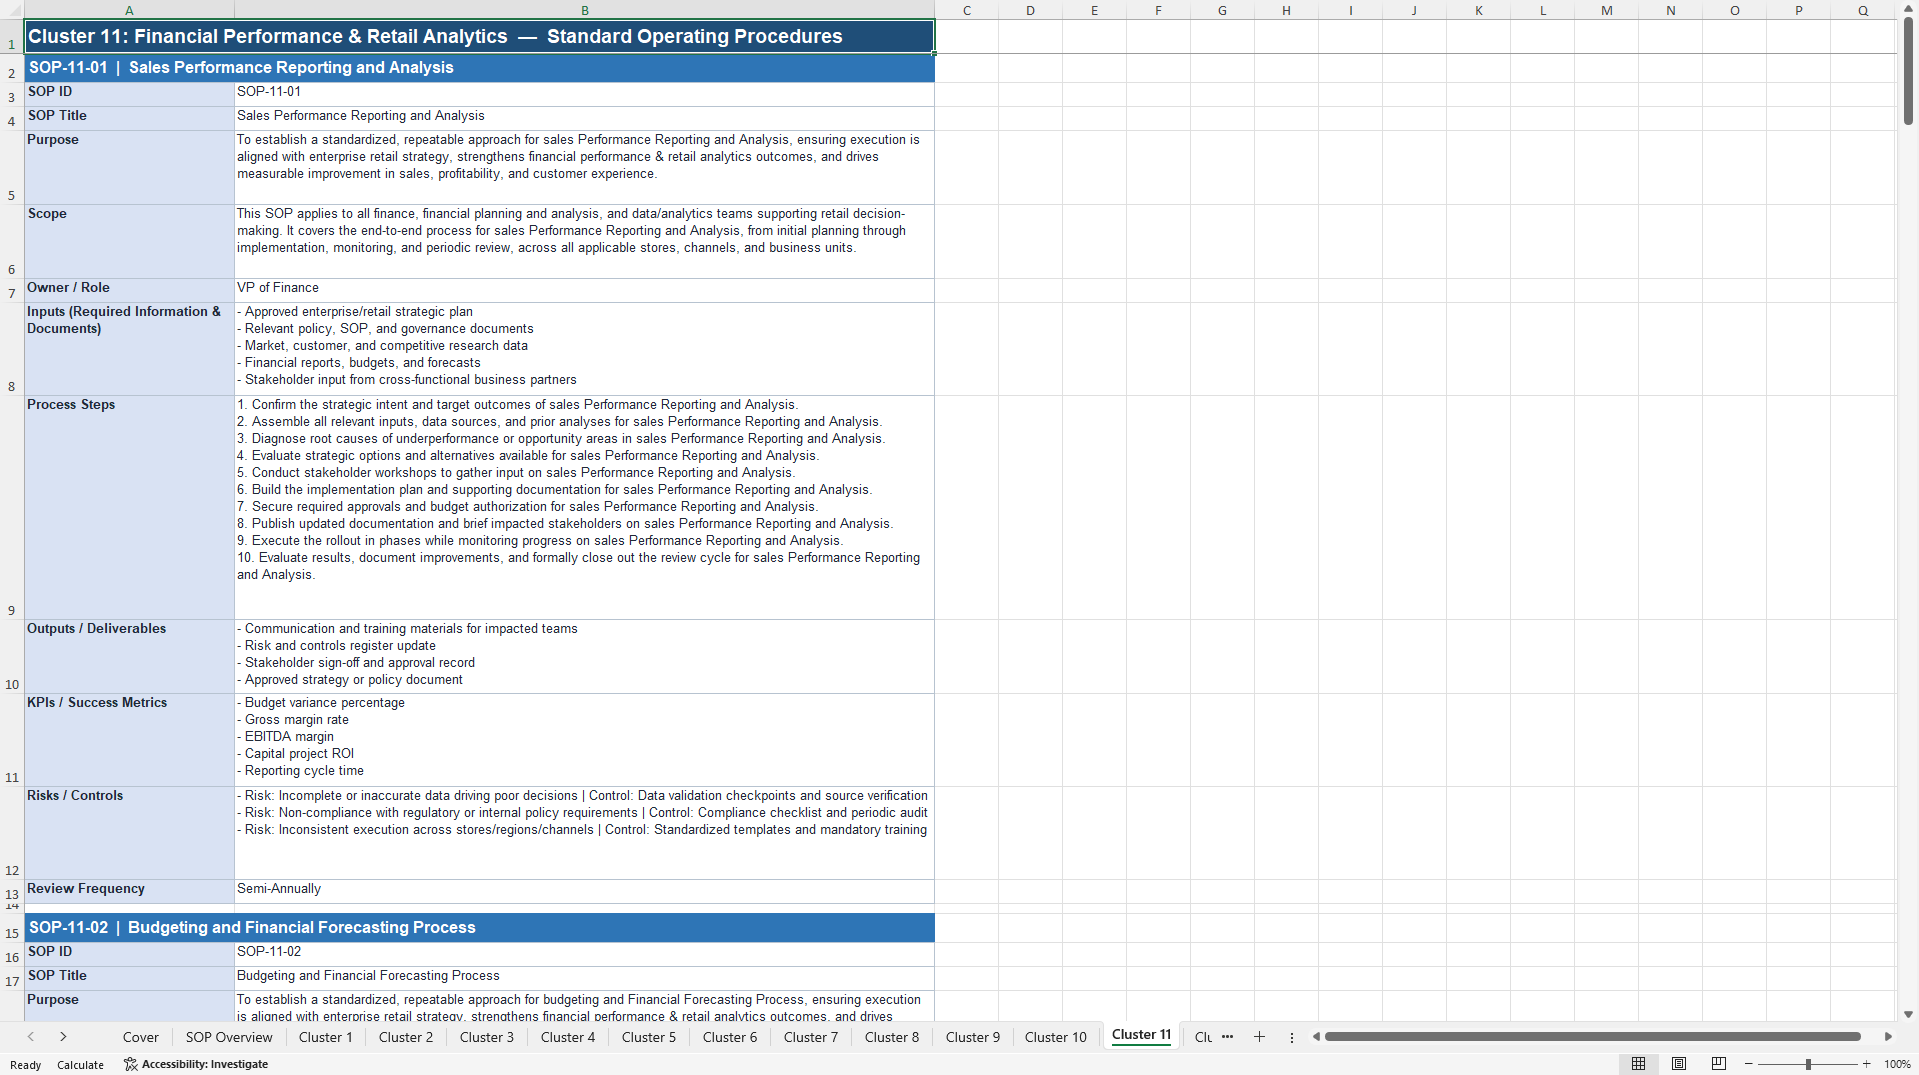
Task: Switch to Cluster 8 tab
Action: click(x=892, y=1037)
